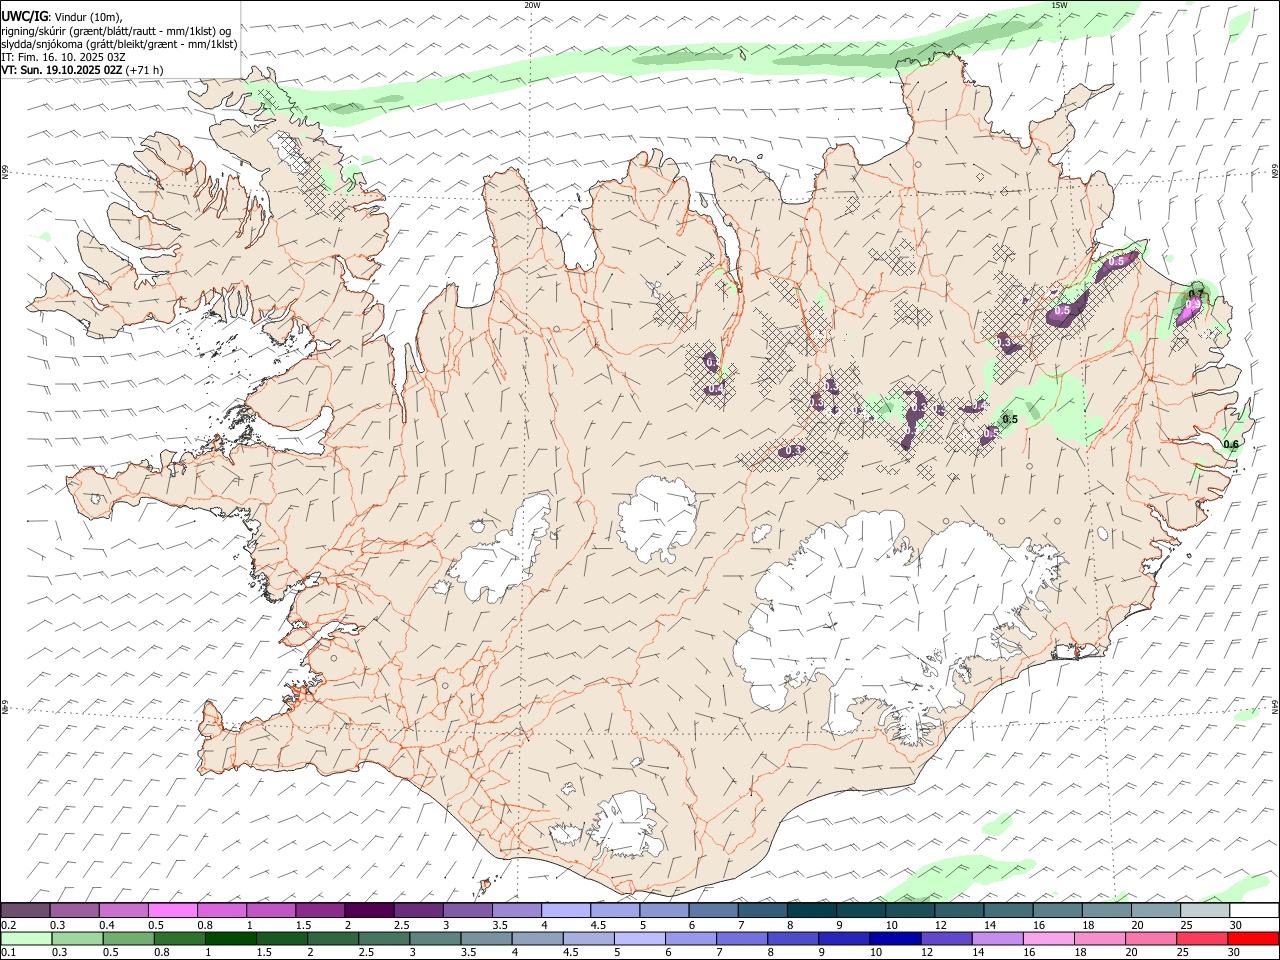Select the purple 1.5 swatch in upper legend
1280x960 pixels.
click(319, 910)
